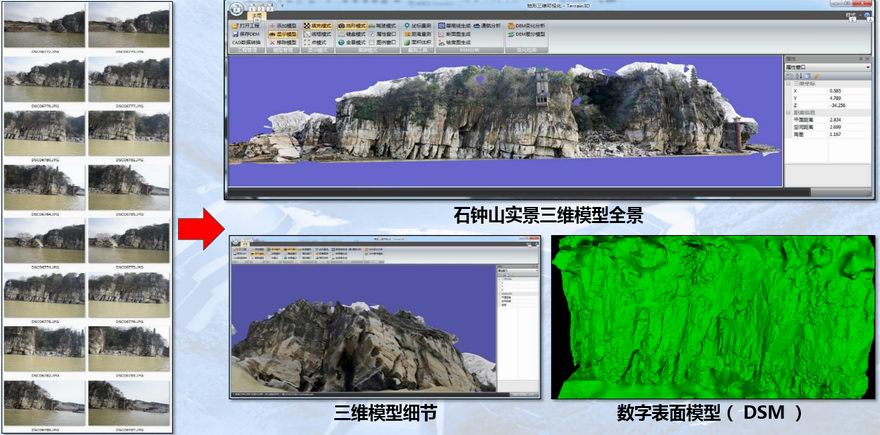Select the 填充模式 fill mode
The height and width of the screenshot is (435, 880).
(318, 26)
